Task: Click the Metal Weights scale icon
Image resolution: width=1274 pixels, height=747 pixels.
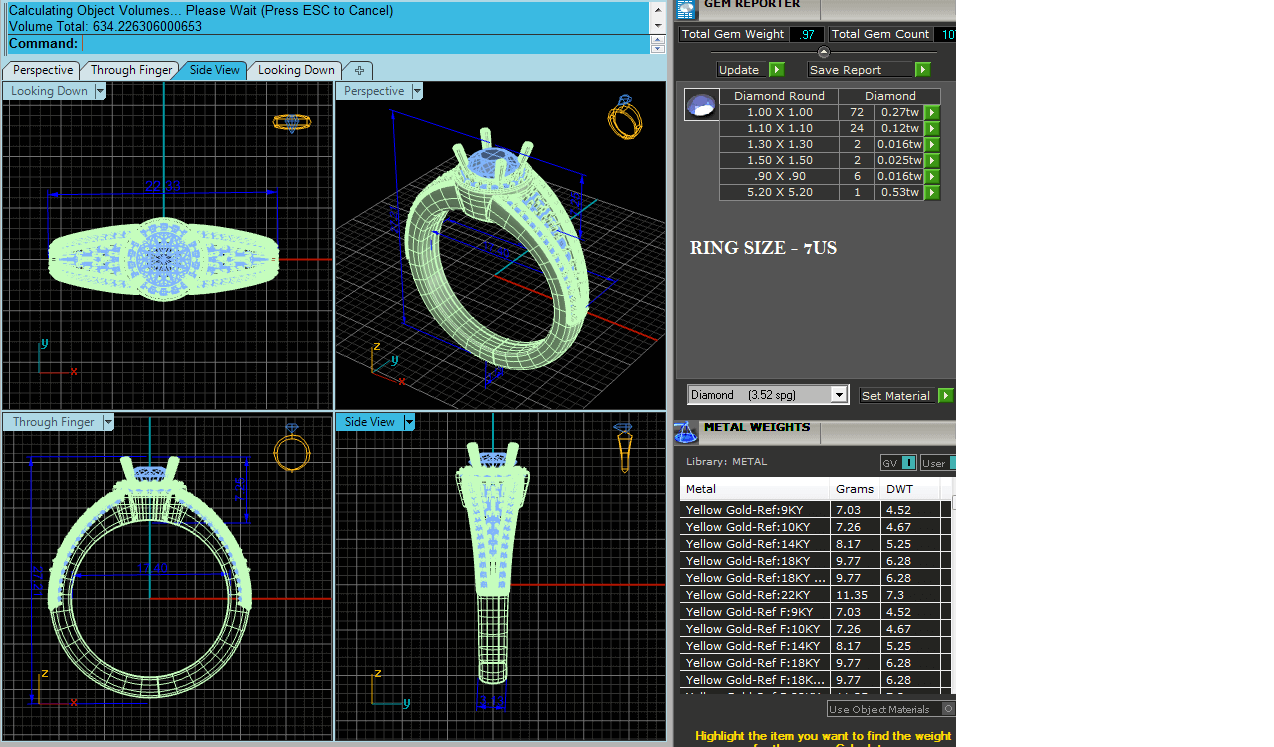Action: pyautogui.click(x=685, y=432)
